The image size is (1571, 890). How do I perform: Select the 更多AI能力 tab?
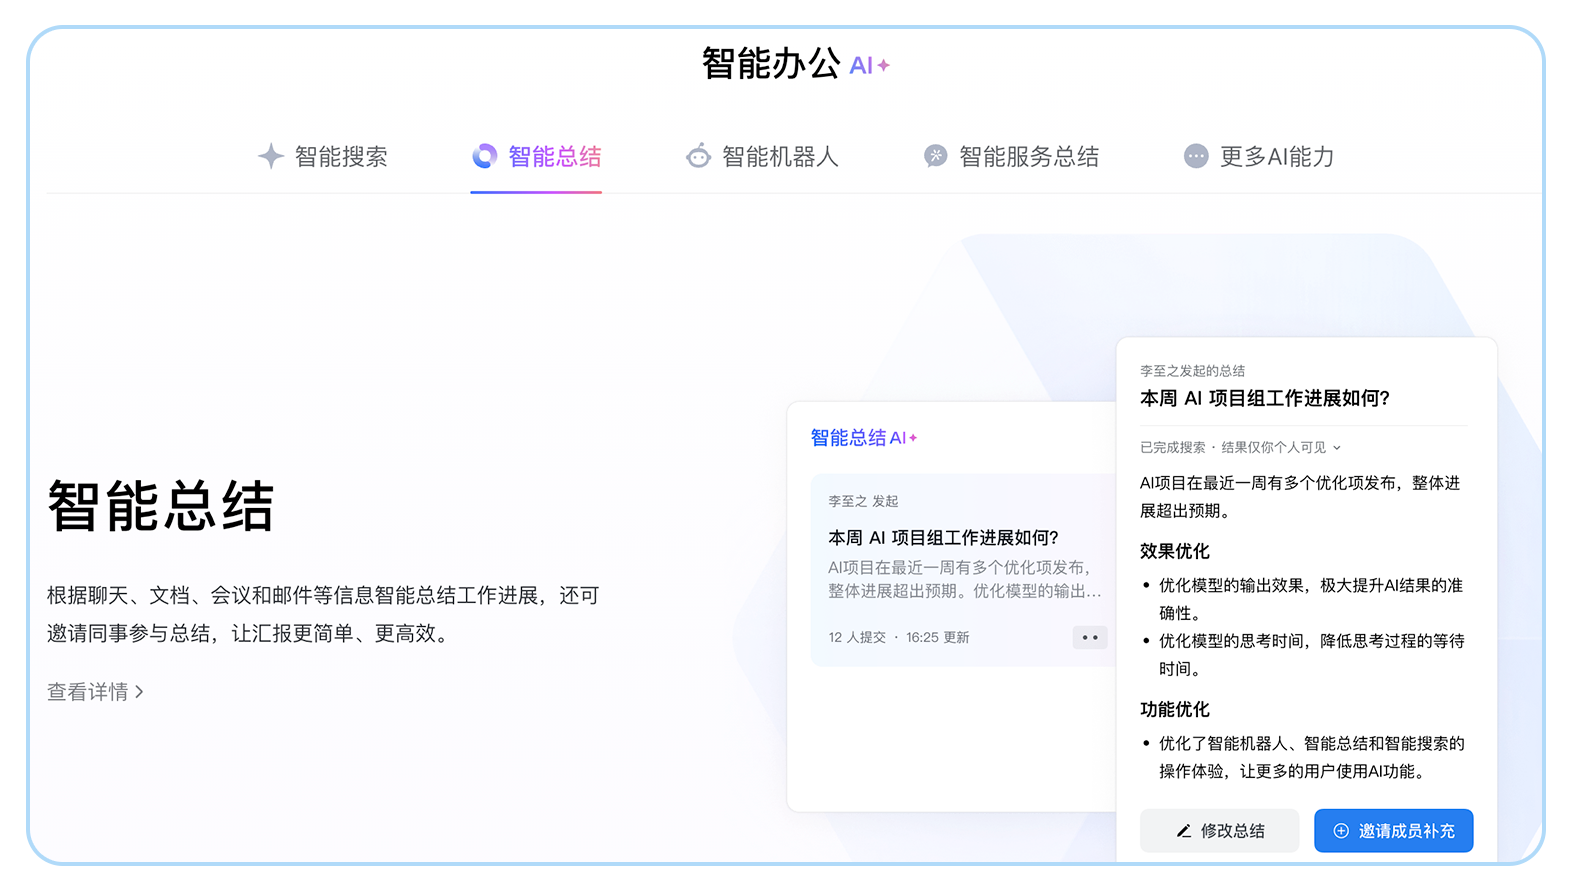tap(1276, 157)
